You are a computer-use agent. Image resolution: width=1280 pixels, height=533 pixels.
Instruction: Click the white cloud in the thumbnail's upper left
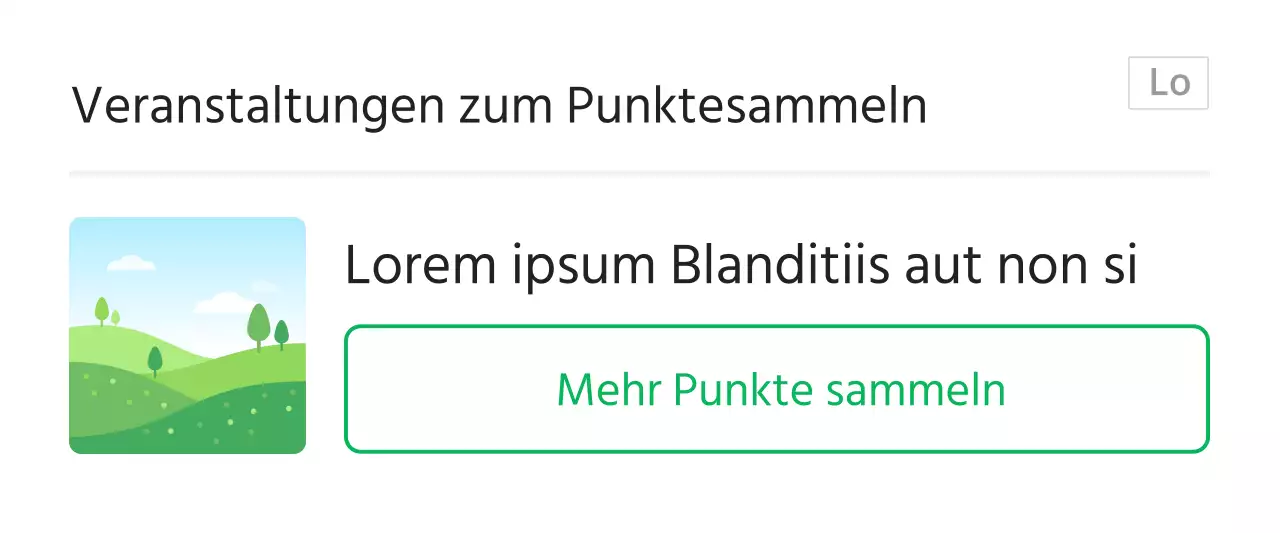(x=131, y=263)
